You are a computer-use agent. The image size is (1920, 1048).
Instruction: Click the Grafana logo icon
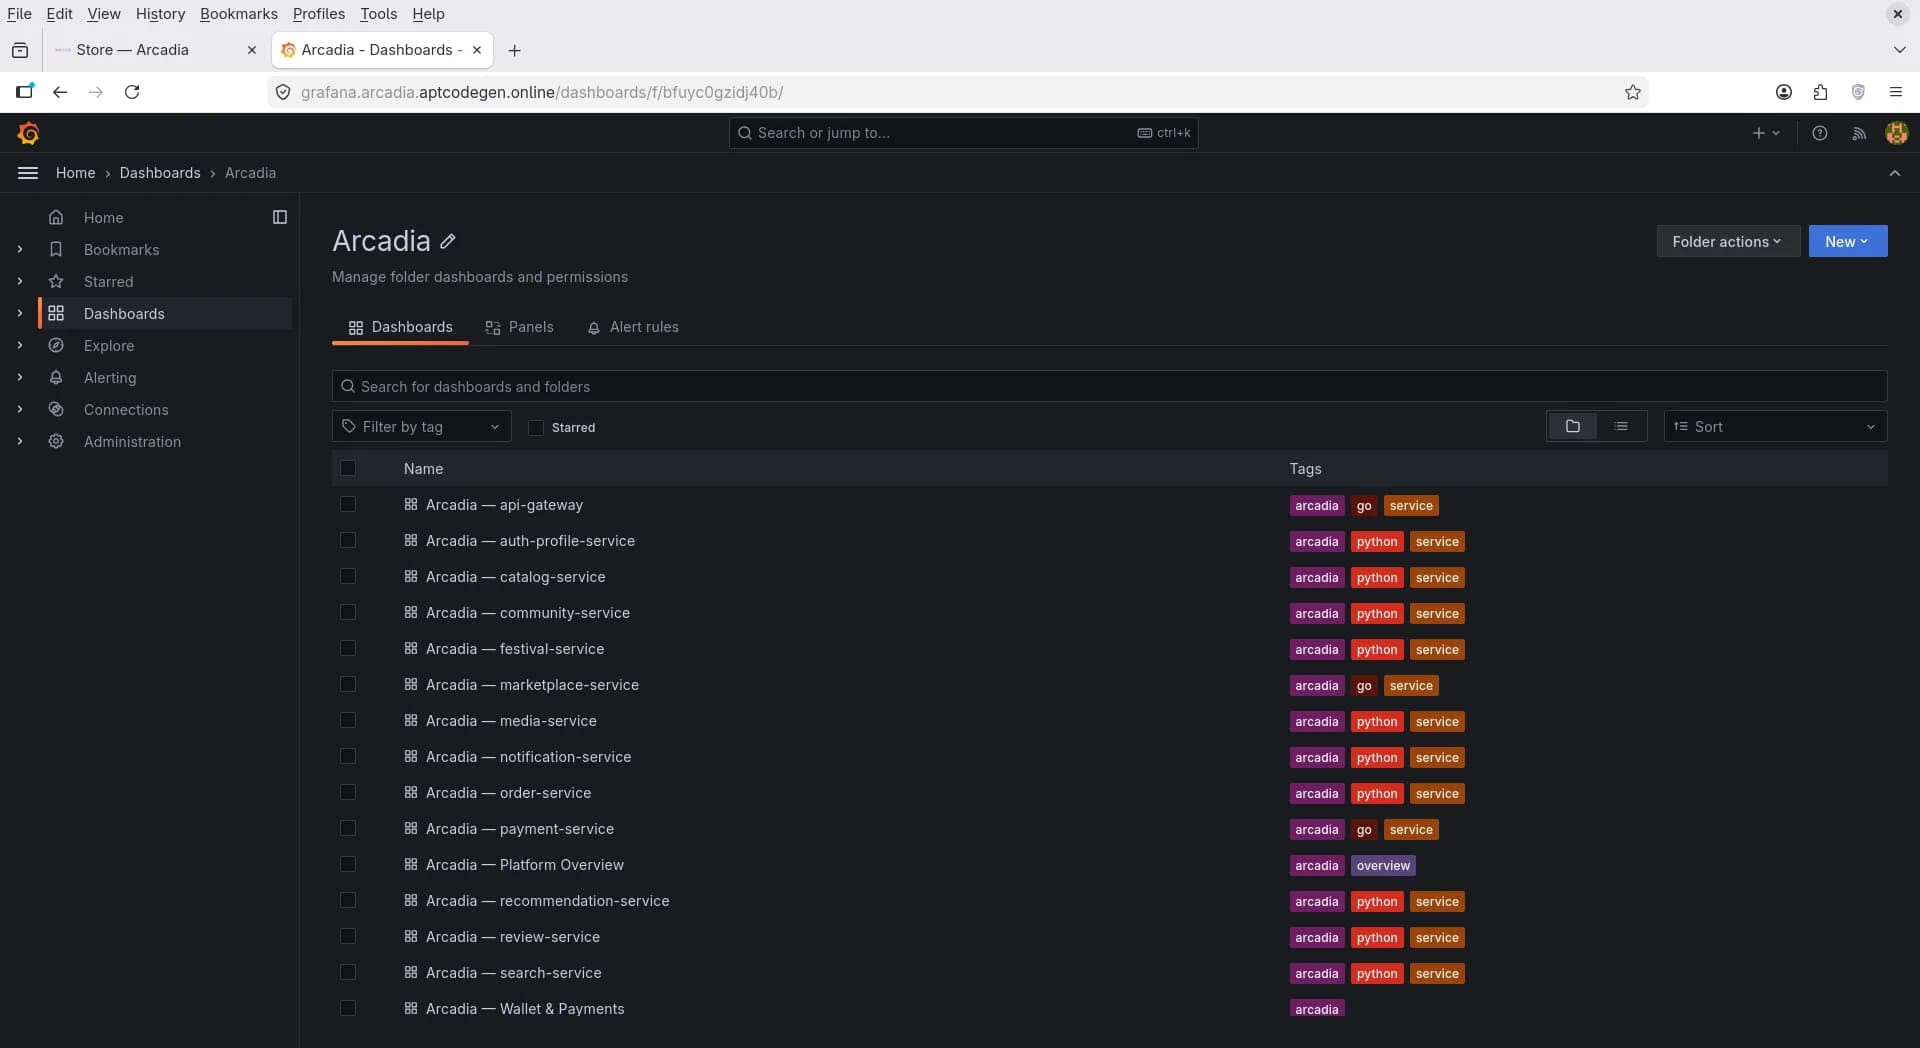coord(28,133)
